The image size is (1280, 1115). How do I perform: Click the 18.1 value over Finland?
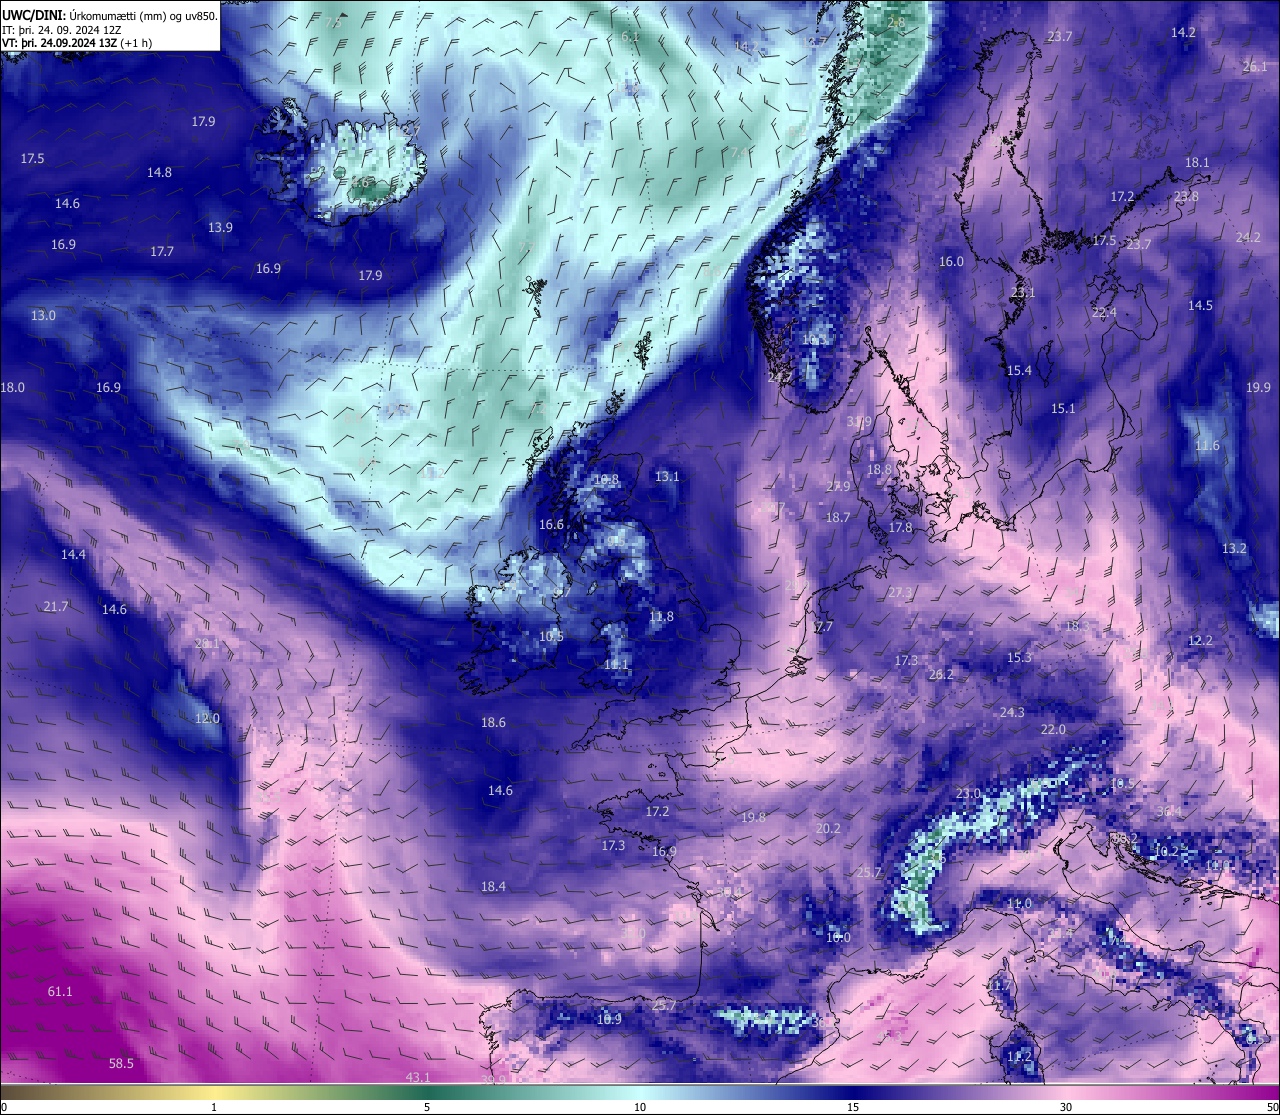tap(1197, 162)
